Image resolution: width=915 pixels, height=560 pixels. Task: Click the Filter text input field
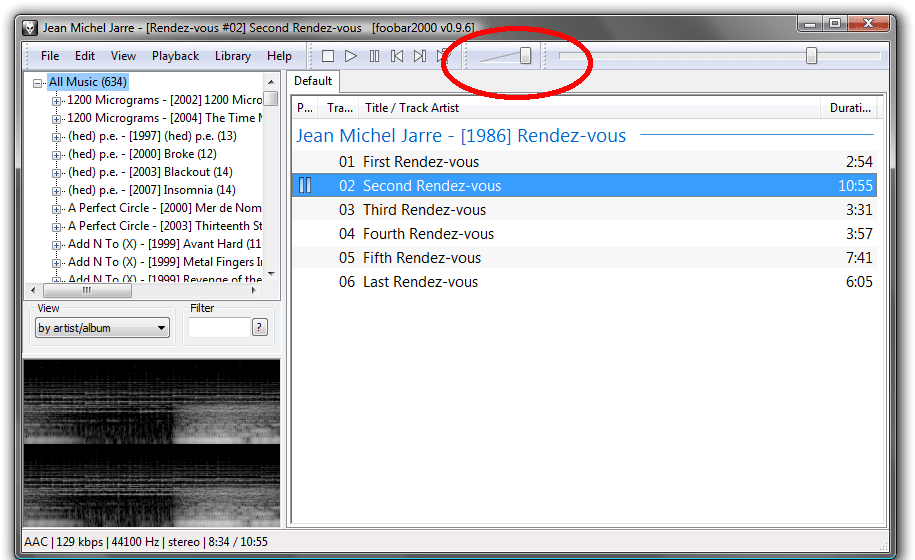tap(219, 327)
